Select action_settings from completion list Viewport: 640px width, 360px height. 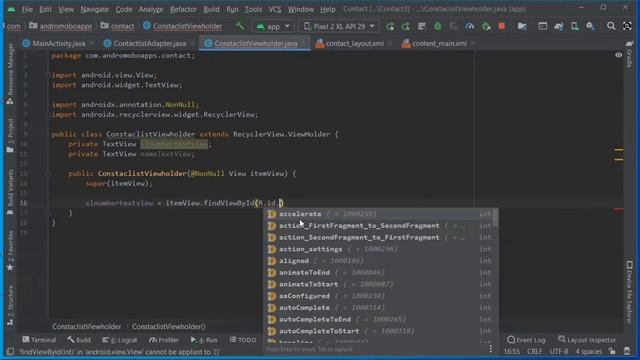click(380, 249)
